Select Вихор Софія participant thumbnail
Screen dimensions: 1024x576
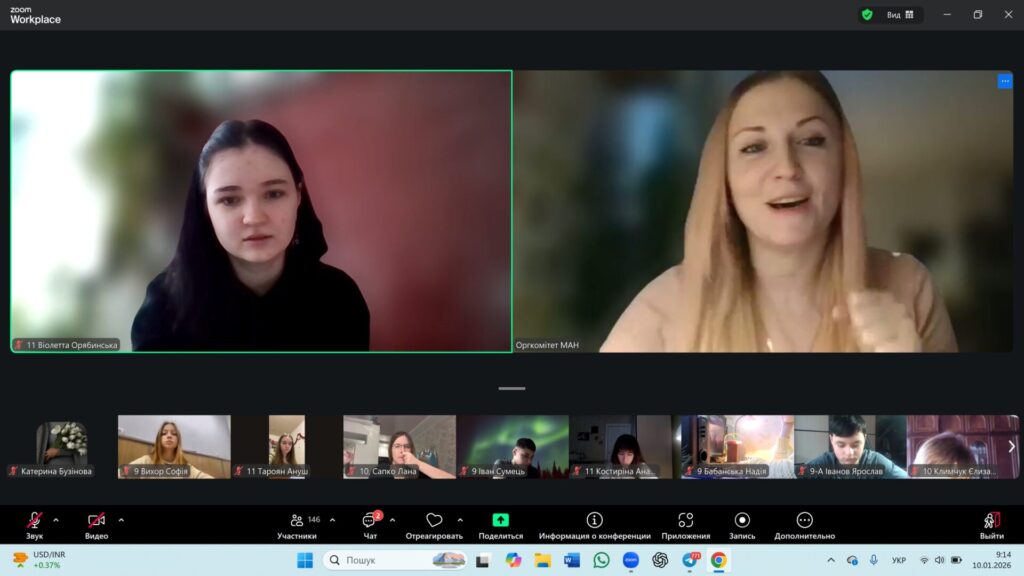[x=173, y=446]
